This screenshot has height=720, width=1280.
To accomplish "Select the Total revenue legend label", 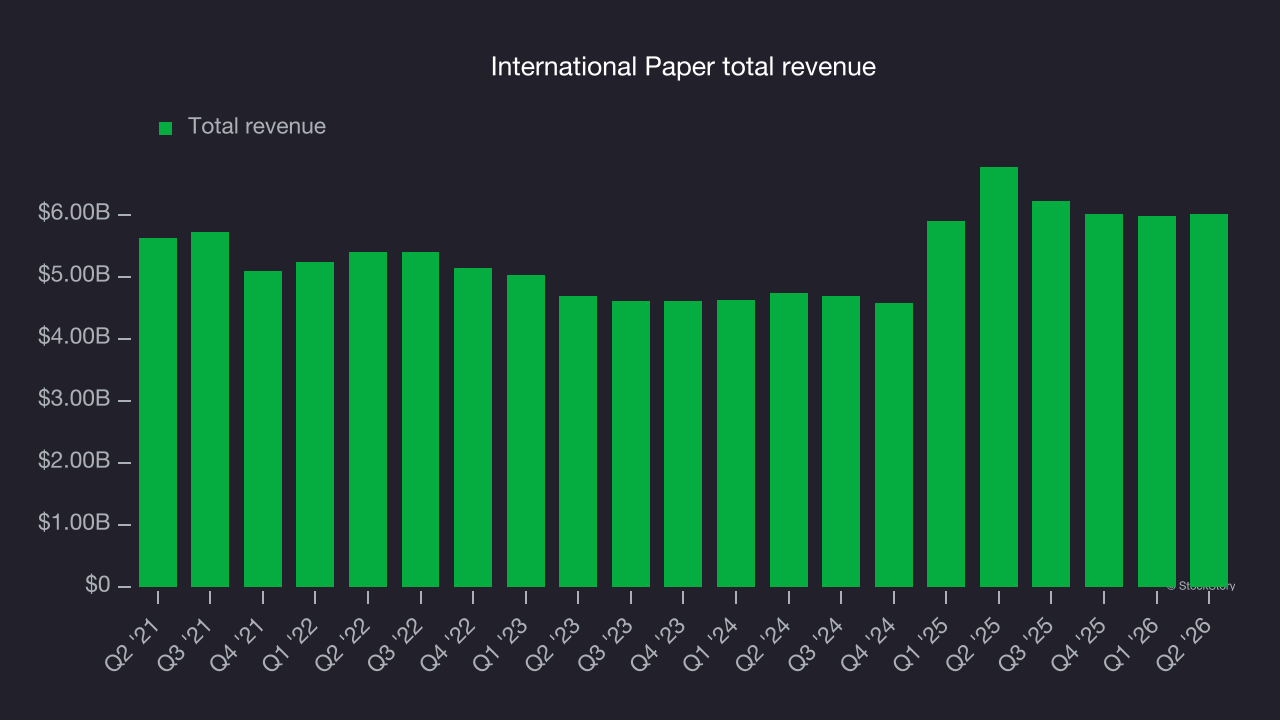I will 257,127.
